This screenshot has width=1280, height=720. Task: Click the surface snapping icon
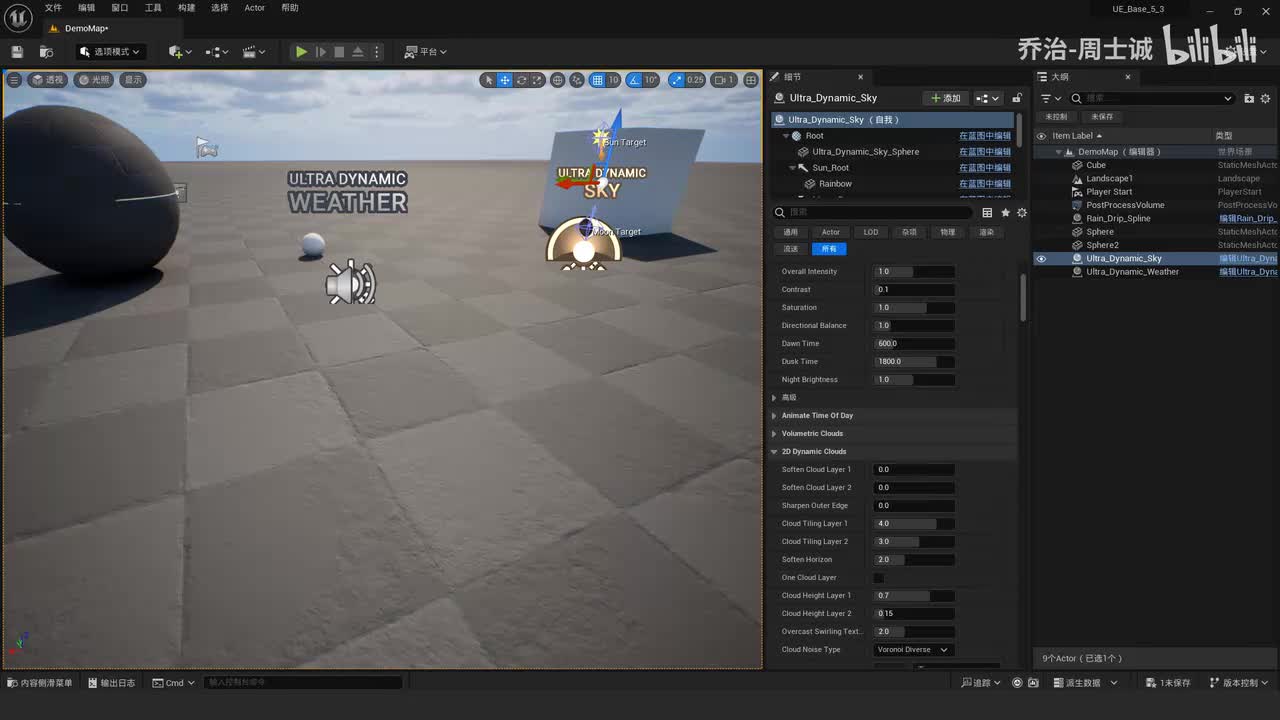(x=577, y=80)
